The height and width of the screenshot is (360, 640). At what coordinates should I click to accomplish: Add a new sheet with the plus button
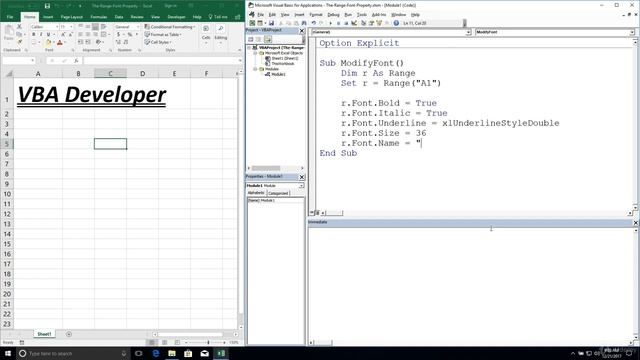69,334
